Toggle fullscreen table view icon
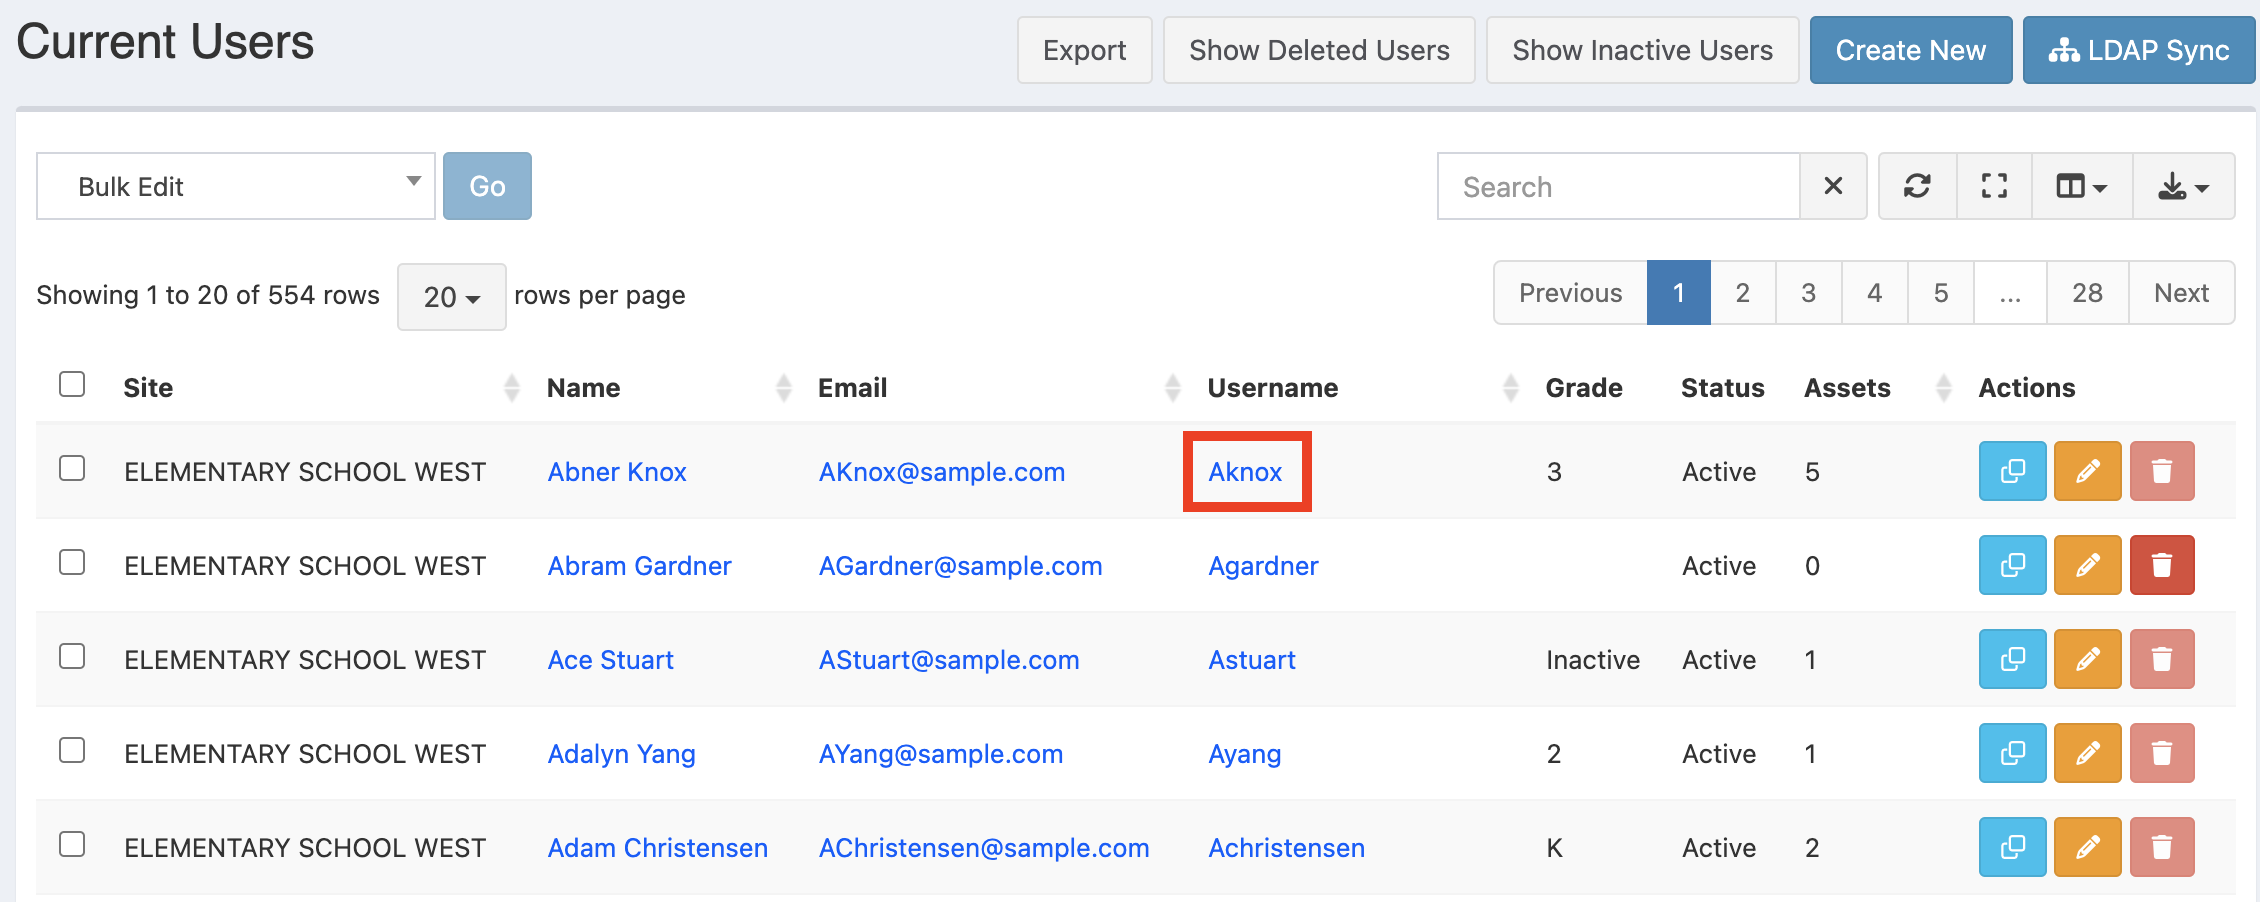 pyautogui.click(x=1994, y=186)
